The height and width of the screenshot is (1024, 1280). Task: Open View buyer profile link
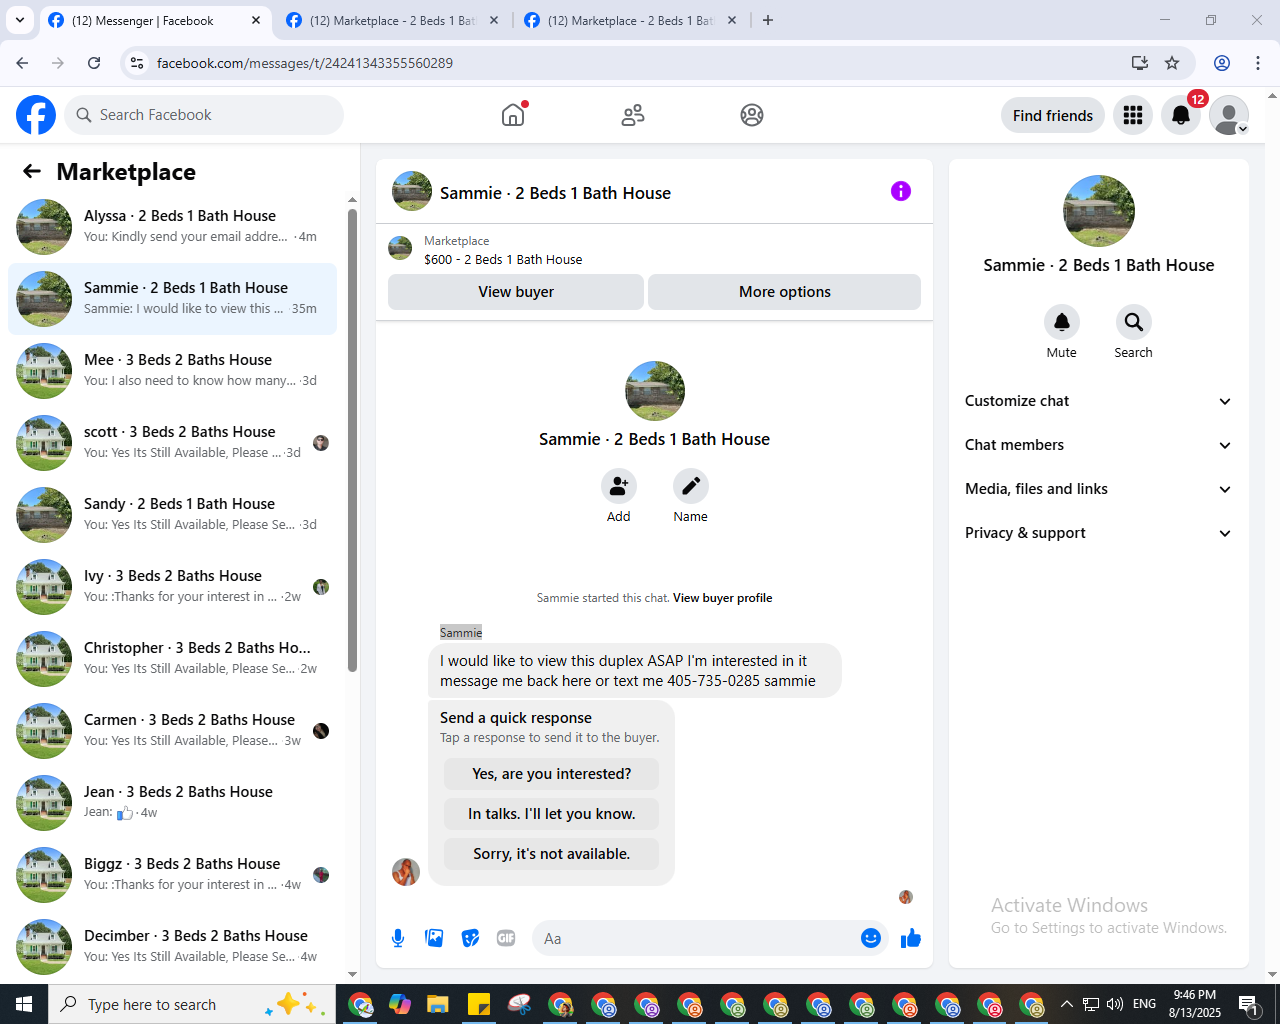tap(723, 598)
